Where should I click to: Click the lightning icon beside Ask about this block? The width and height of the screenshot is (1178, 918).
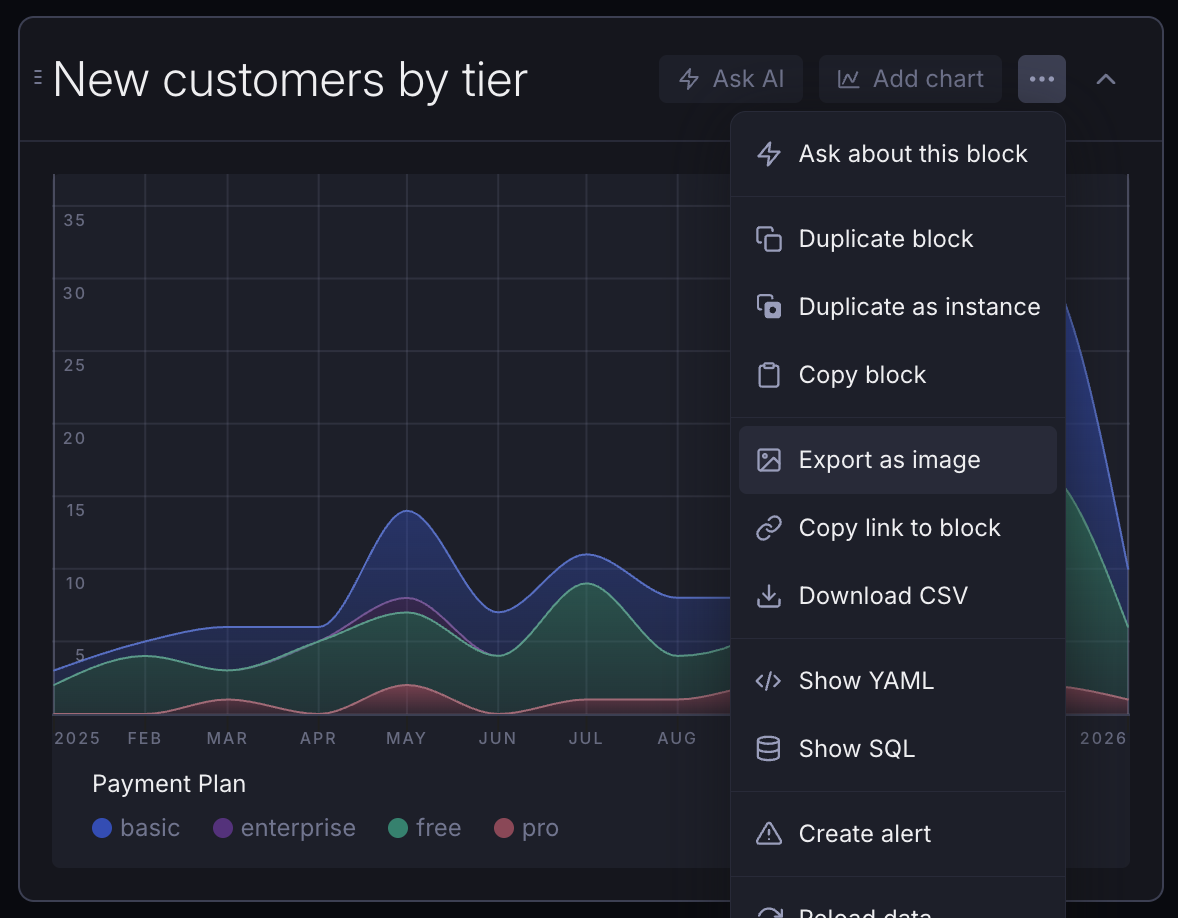pos(768,154)
